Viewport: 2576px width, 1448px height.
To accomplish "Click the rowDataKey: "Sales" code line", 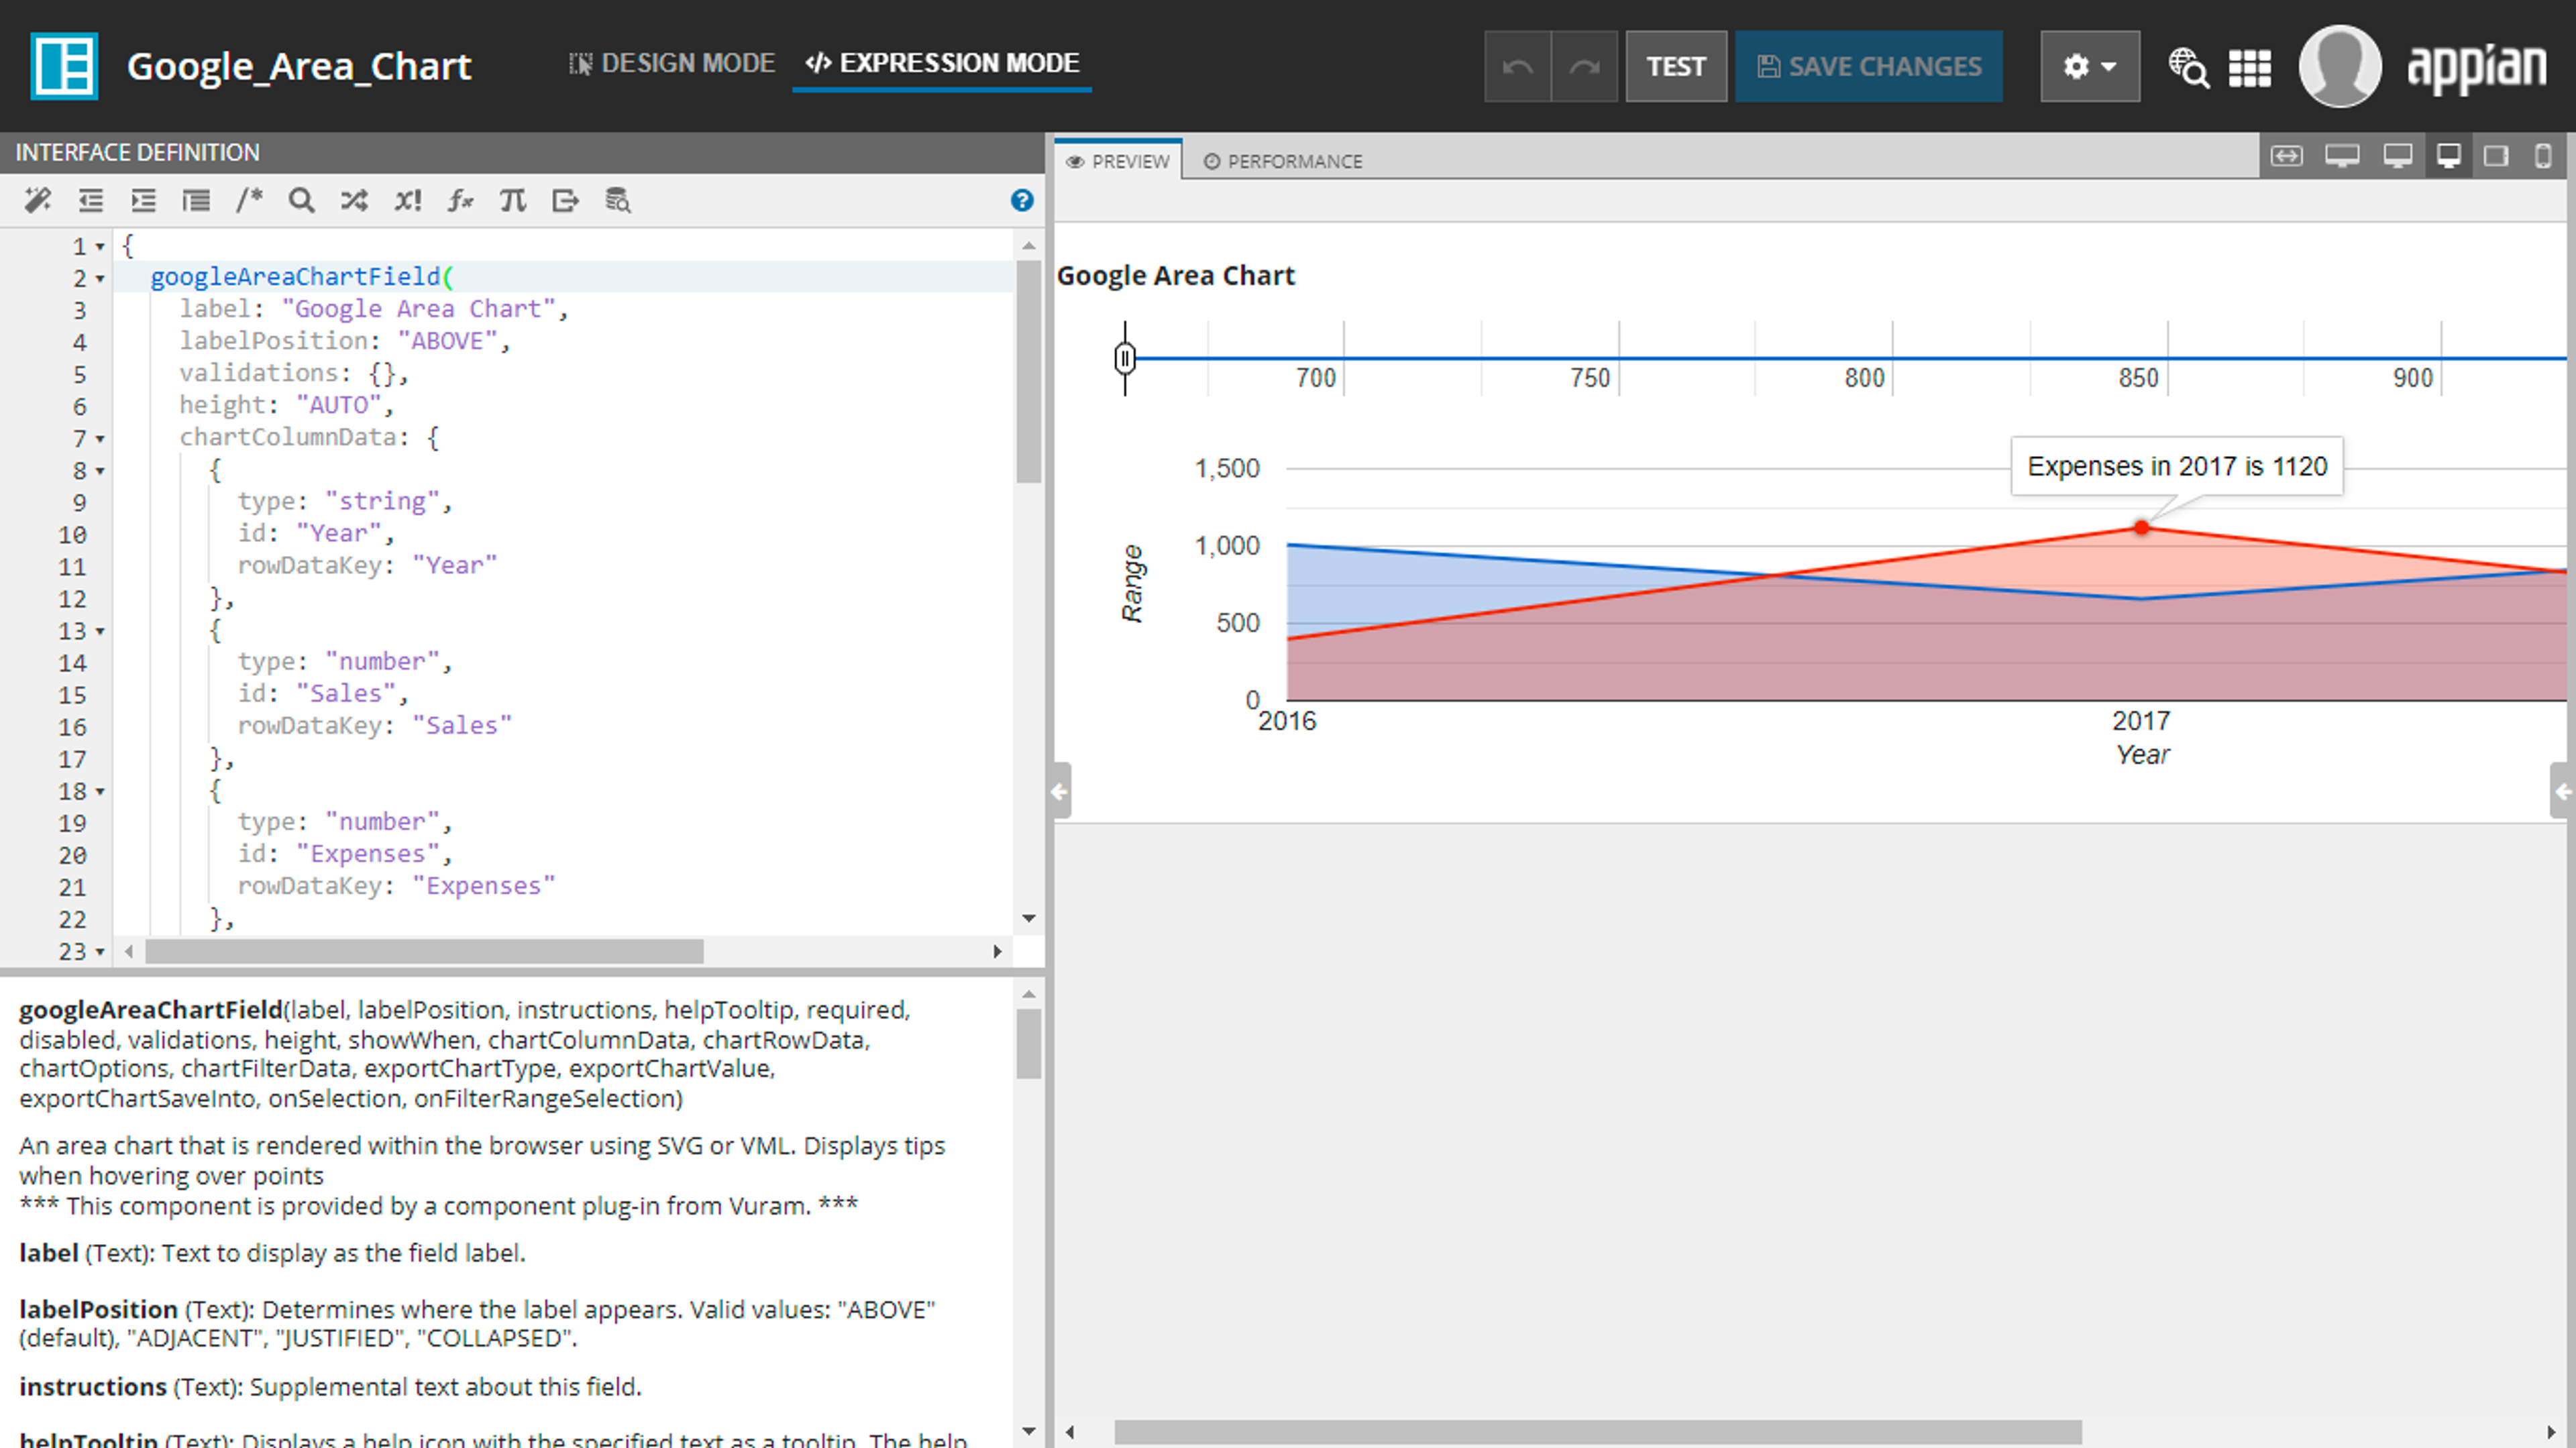I will (x=375, y=726).
